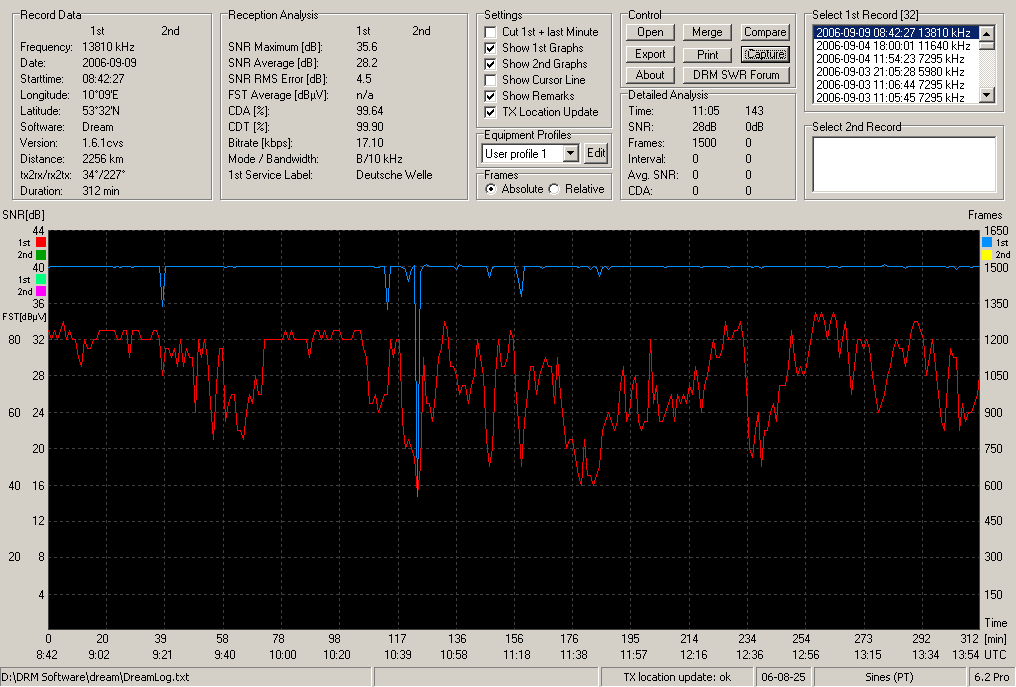Enable Cut 1st + last Minute checkbox
This screenshot has height=687, width=1016.
491,32
